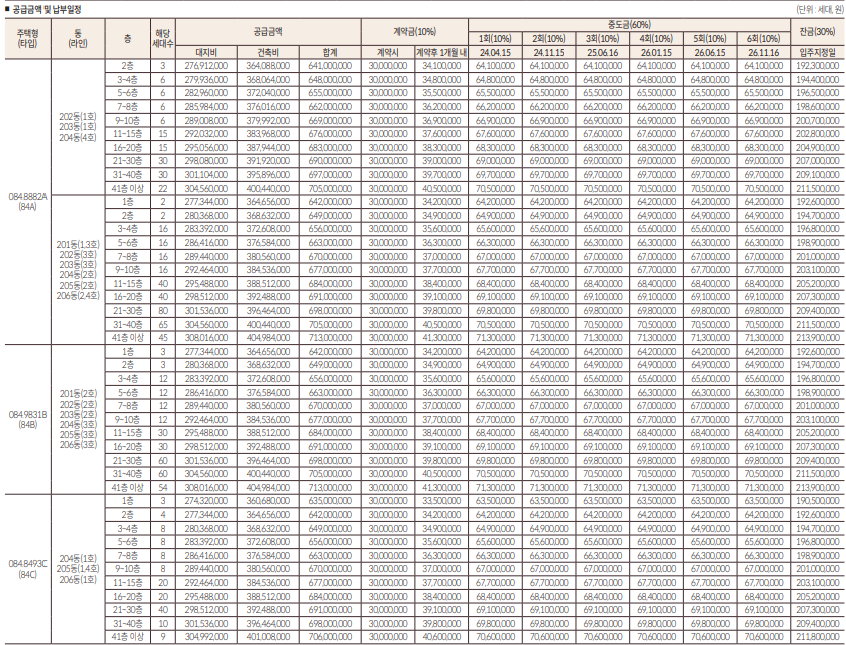846x645 pixels.
Task: Click household count '80'
Action: (x=163, y=311)
